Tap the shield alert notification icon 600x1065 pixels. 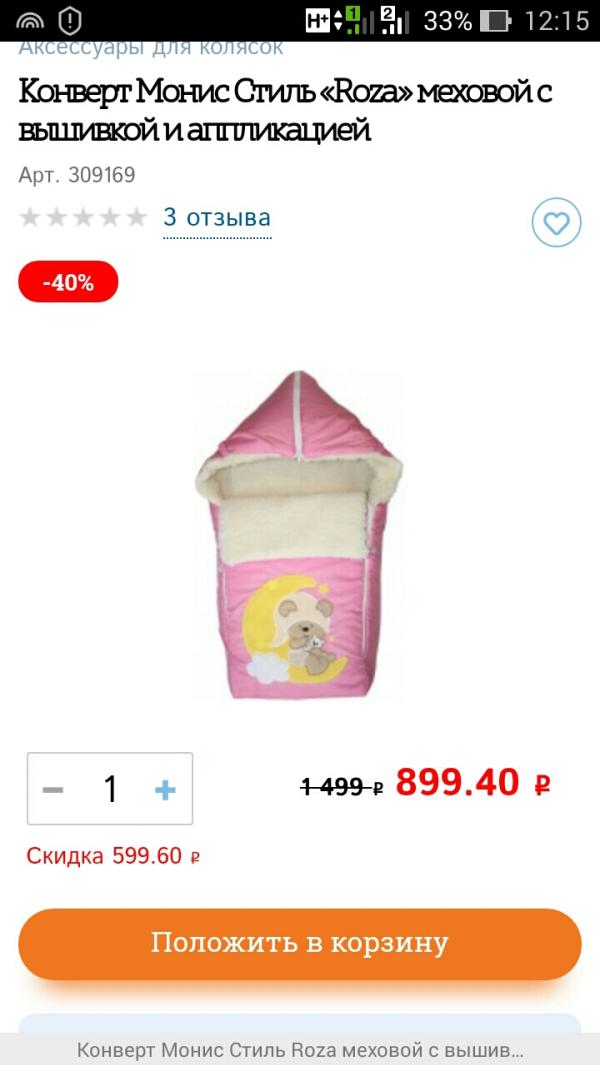[70, 21]
